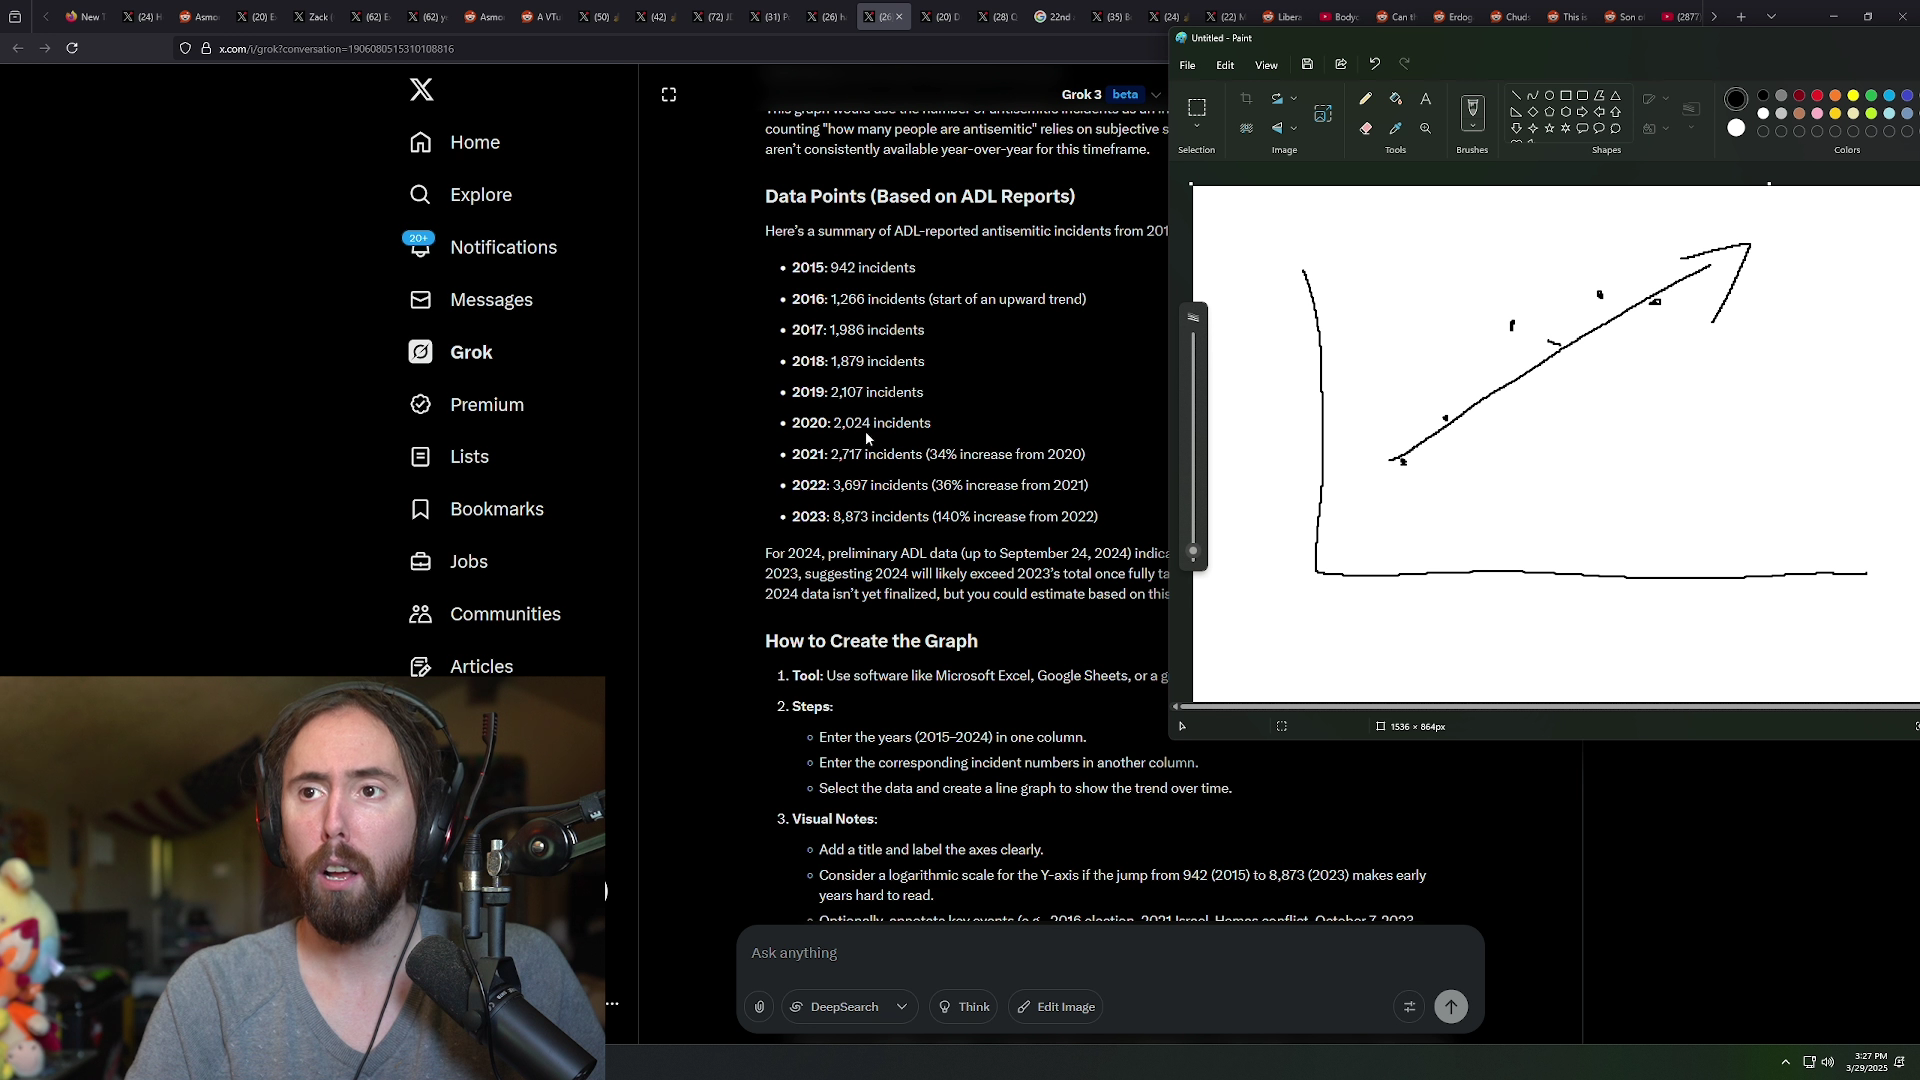Click the Image Creator icon in Paint
The height and width of the screenshot is (1080, 1920).
point(1323,114)
